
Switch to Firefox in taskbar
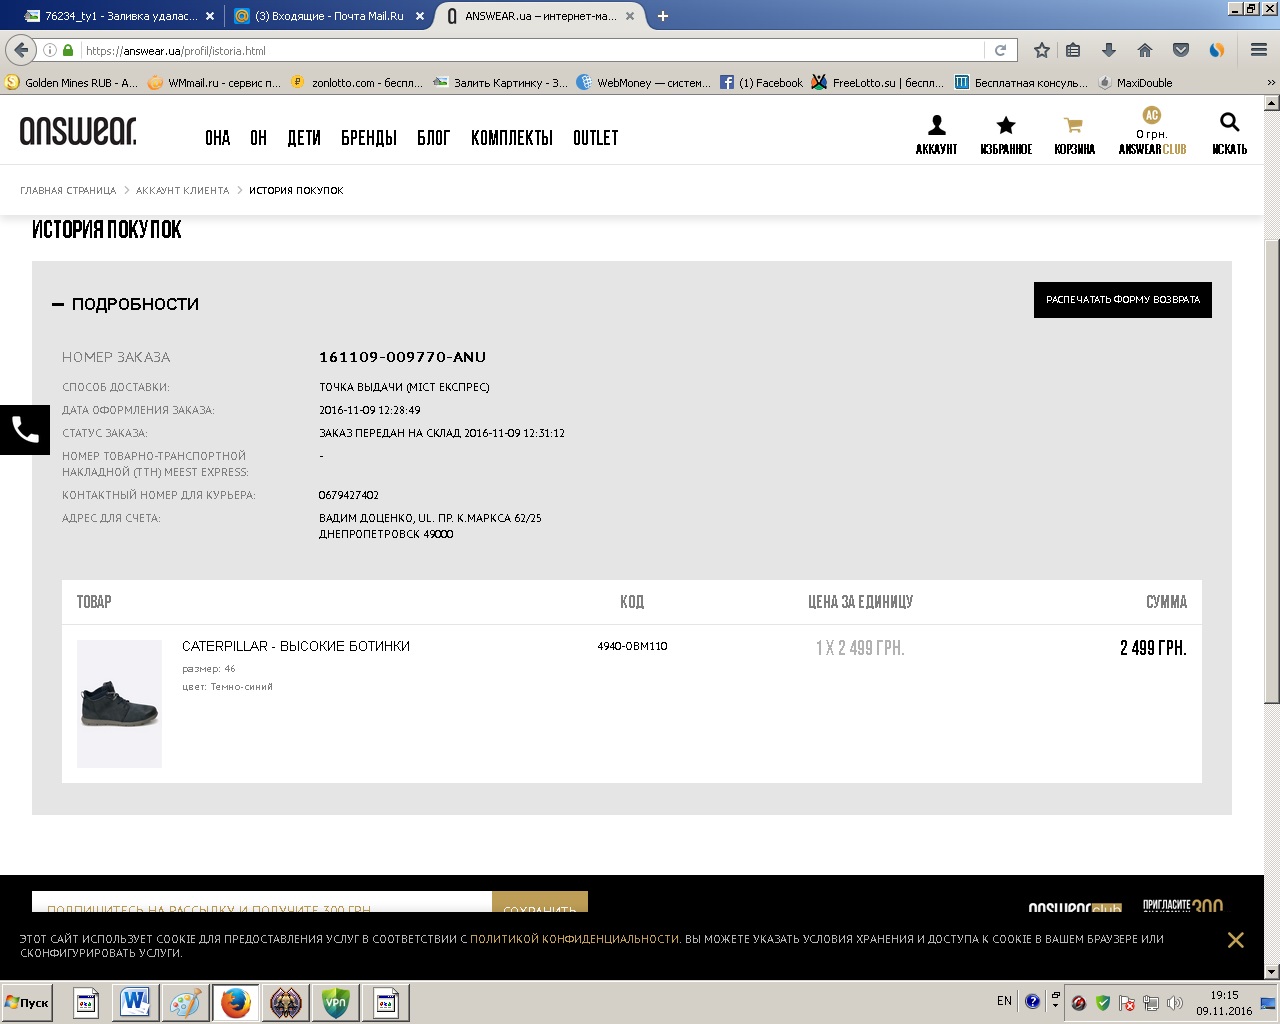pyautogui.click(x=235, y=1003)
